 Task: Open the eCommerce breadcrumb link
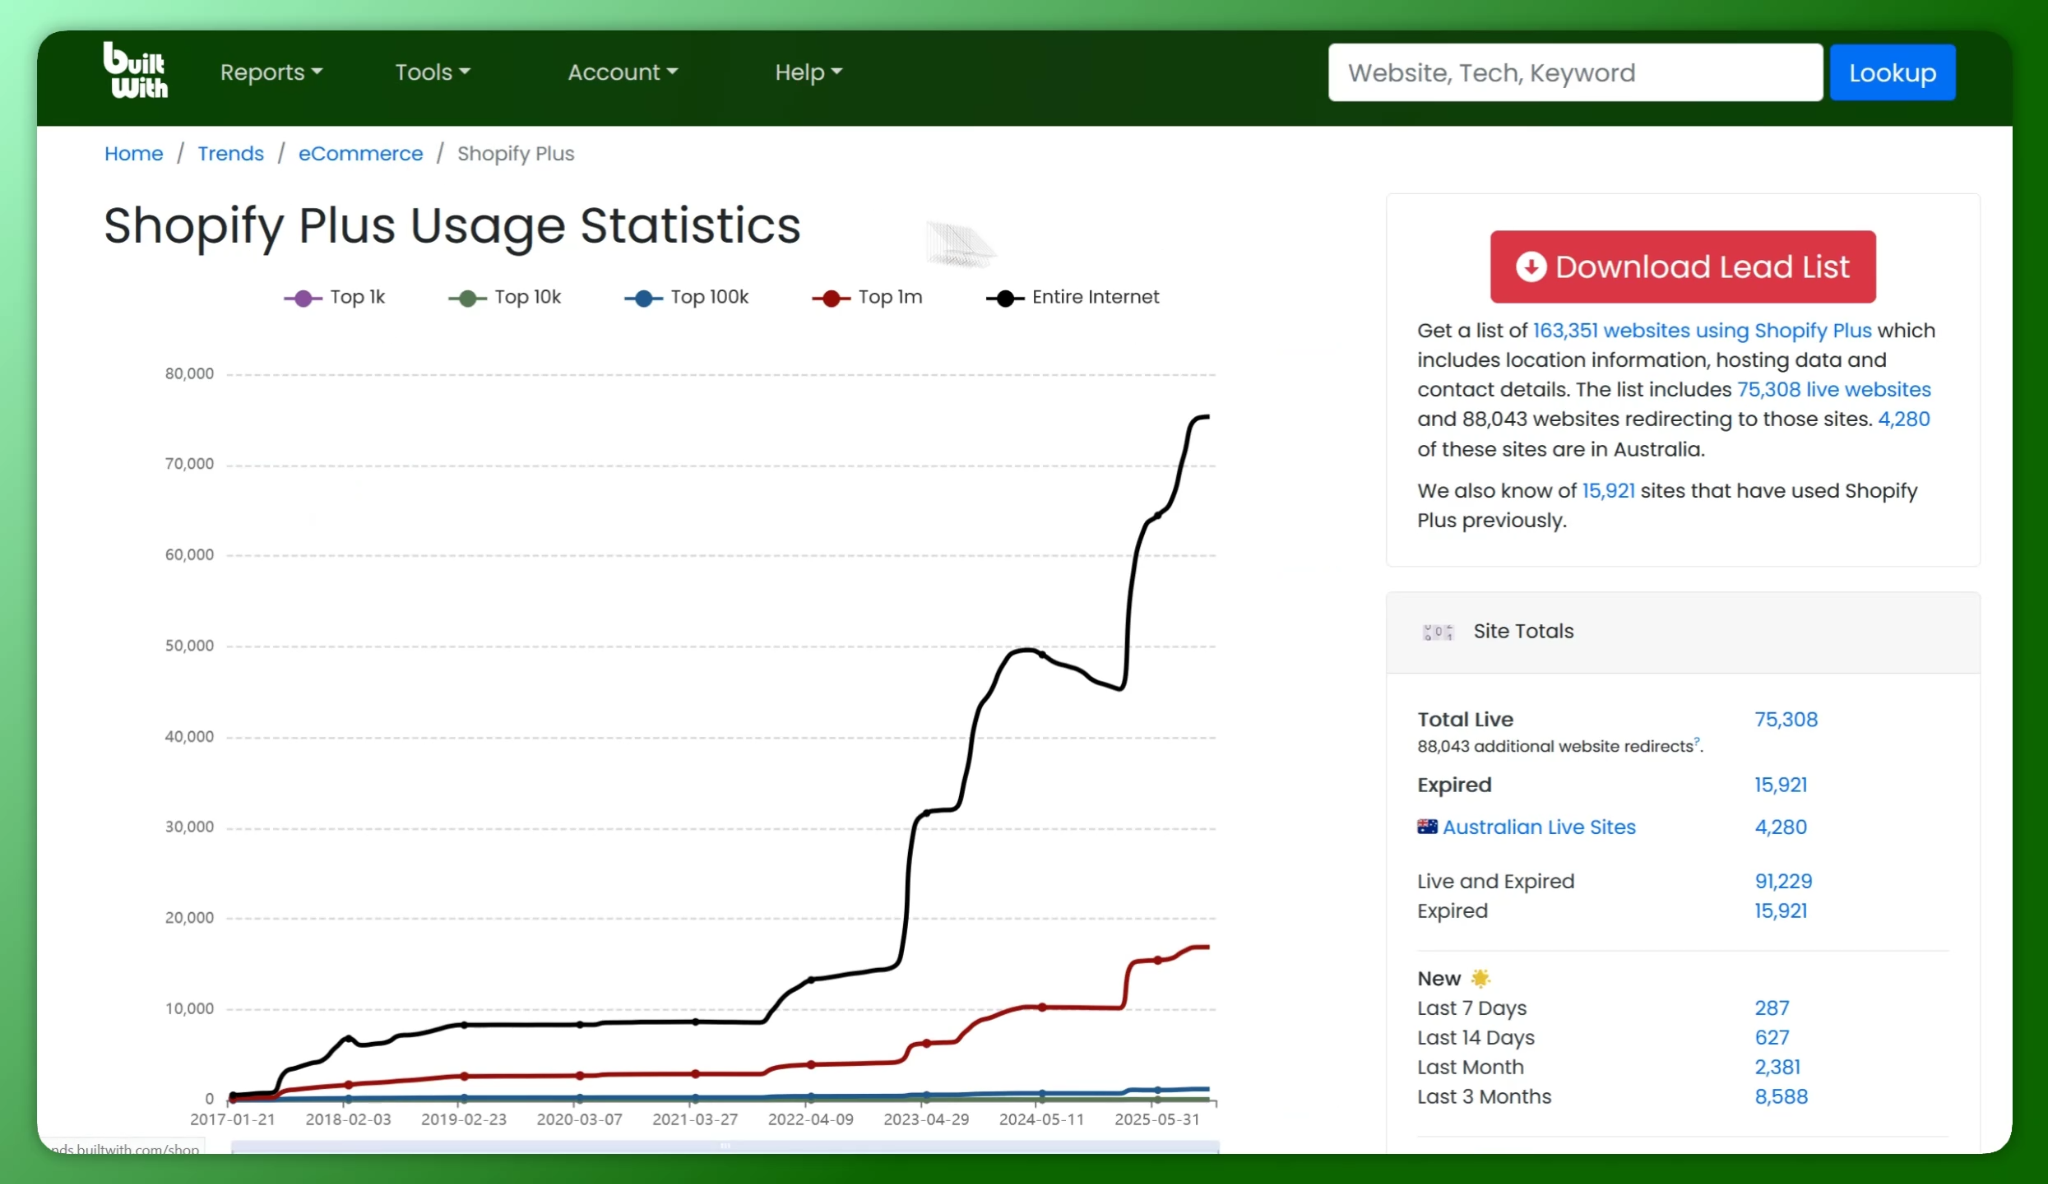point(360,153)
